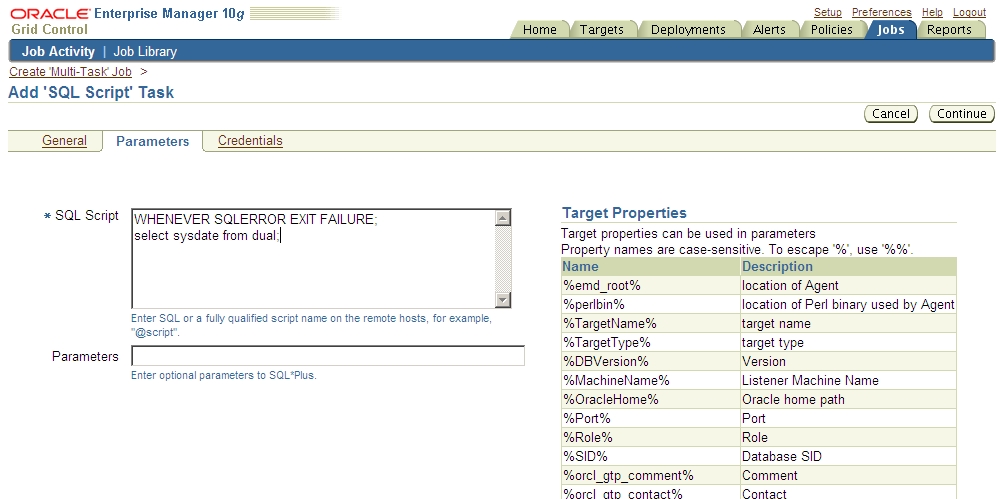Click the SQL Script scrollbar down arrow

pos(503,299)
